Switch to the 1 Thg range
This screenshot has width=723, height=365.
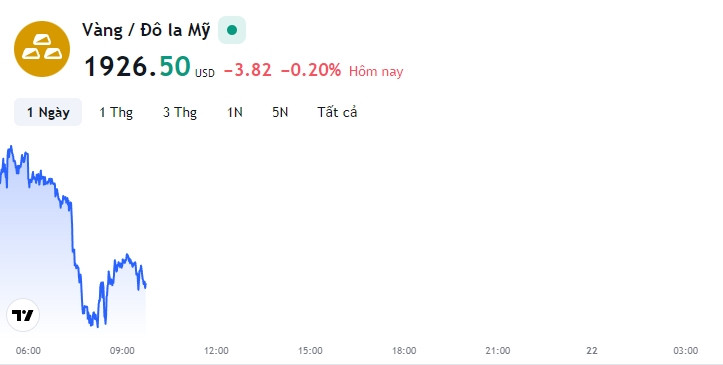click(116, 112)
